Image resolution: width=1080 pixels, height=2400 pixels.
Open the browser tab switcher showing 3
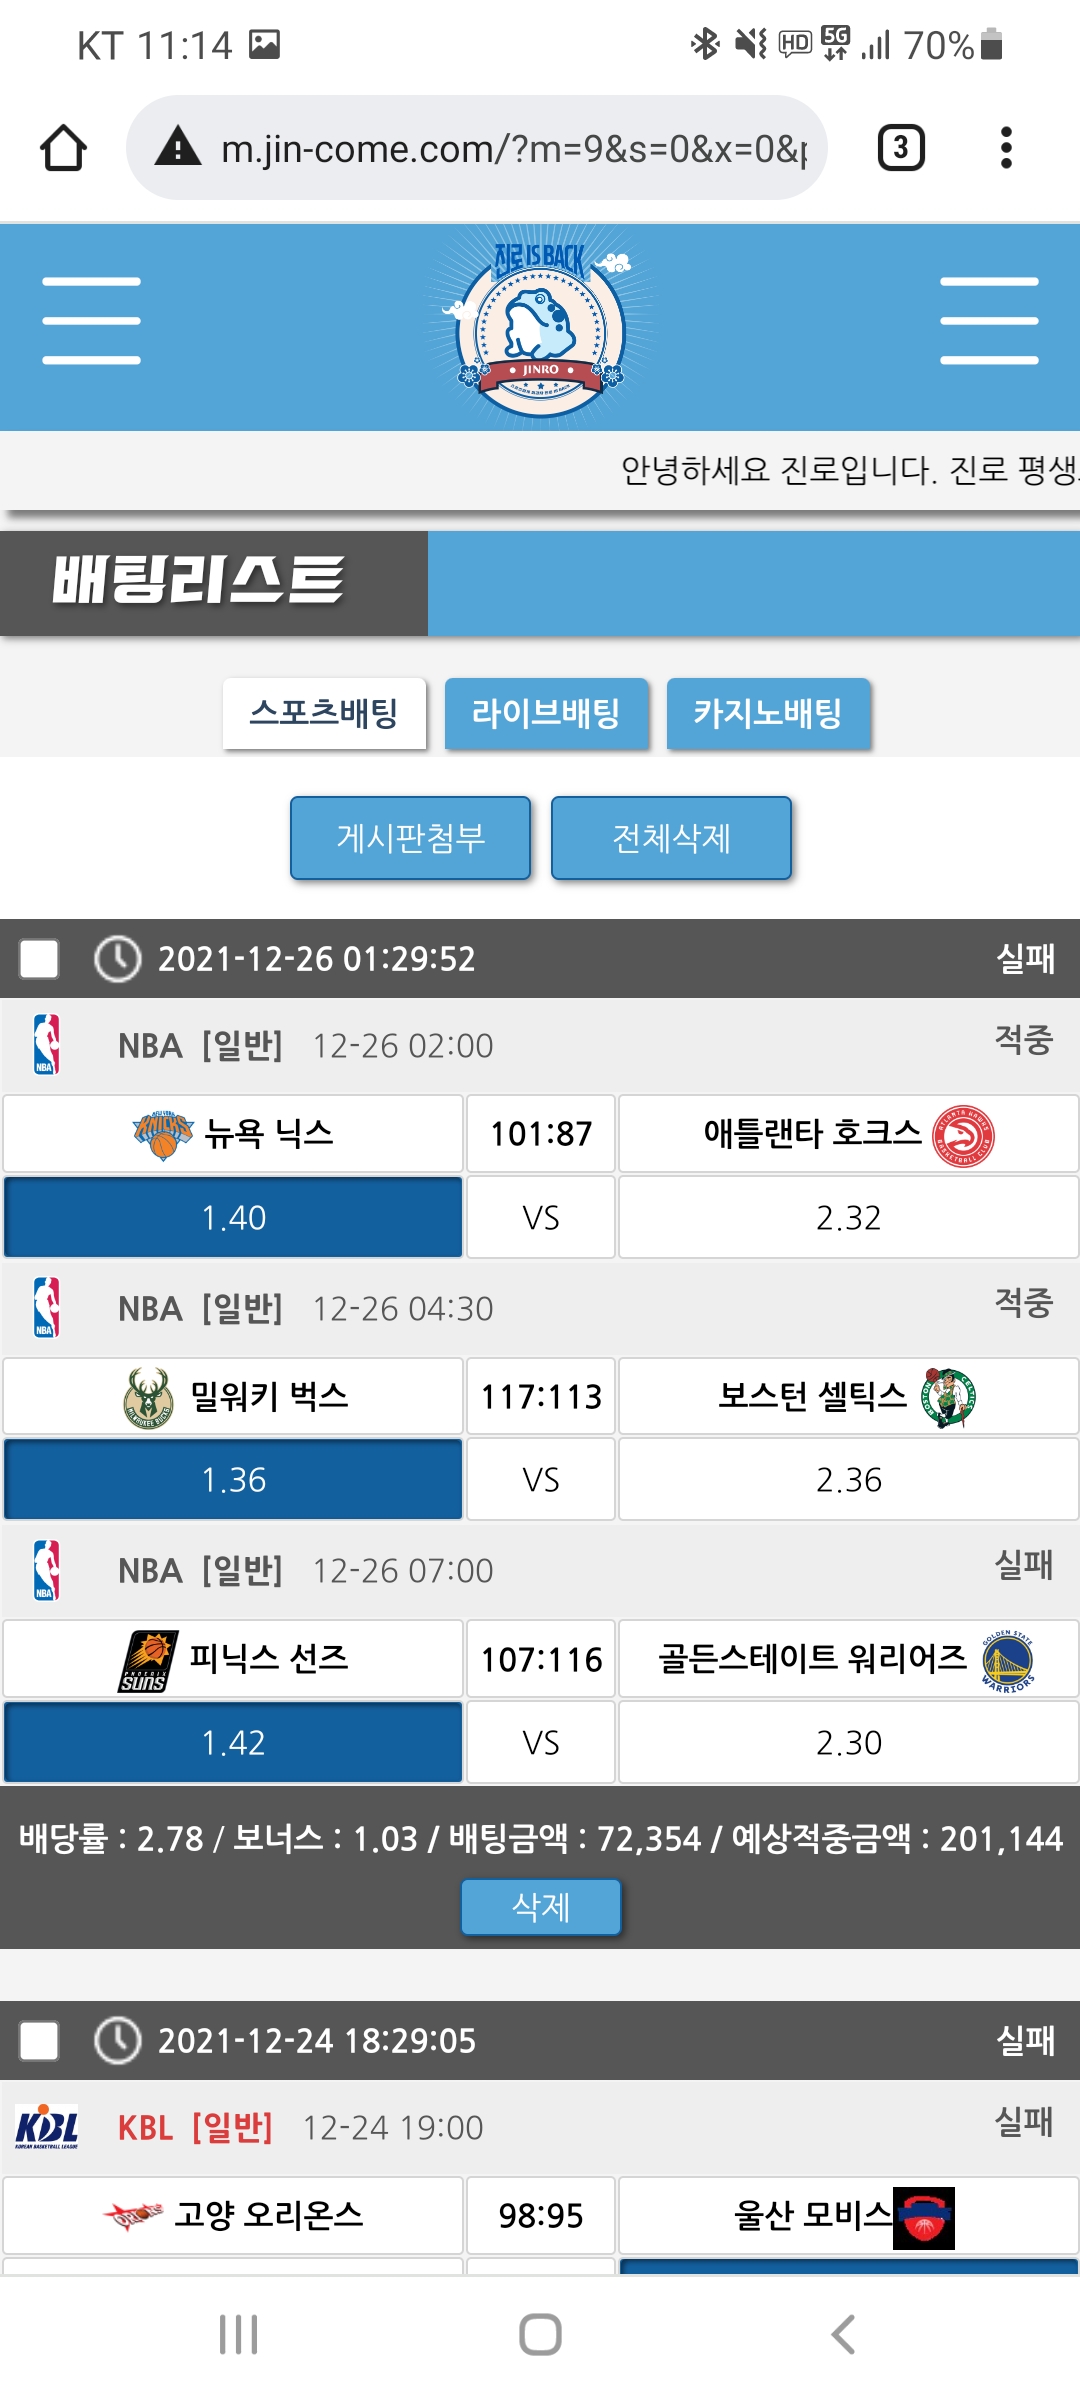900,148
